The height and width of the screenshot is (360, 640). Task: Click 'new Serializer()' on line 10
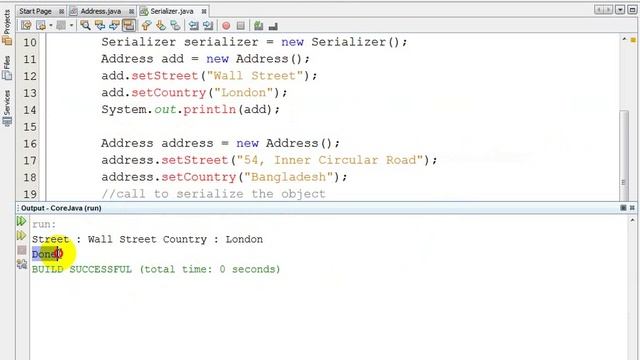click(344, 42)
